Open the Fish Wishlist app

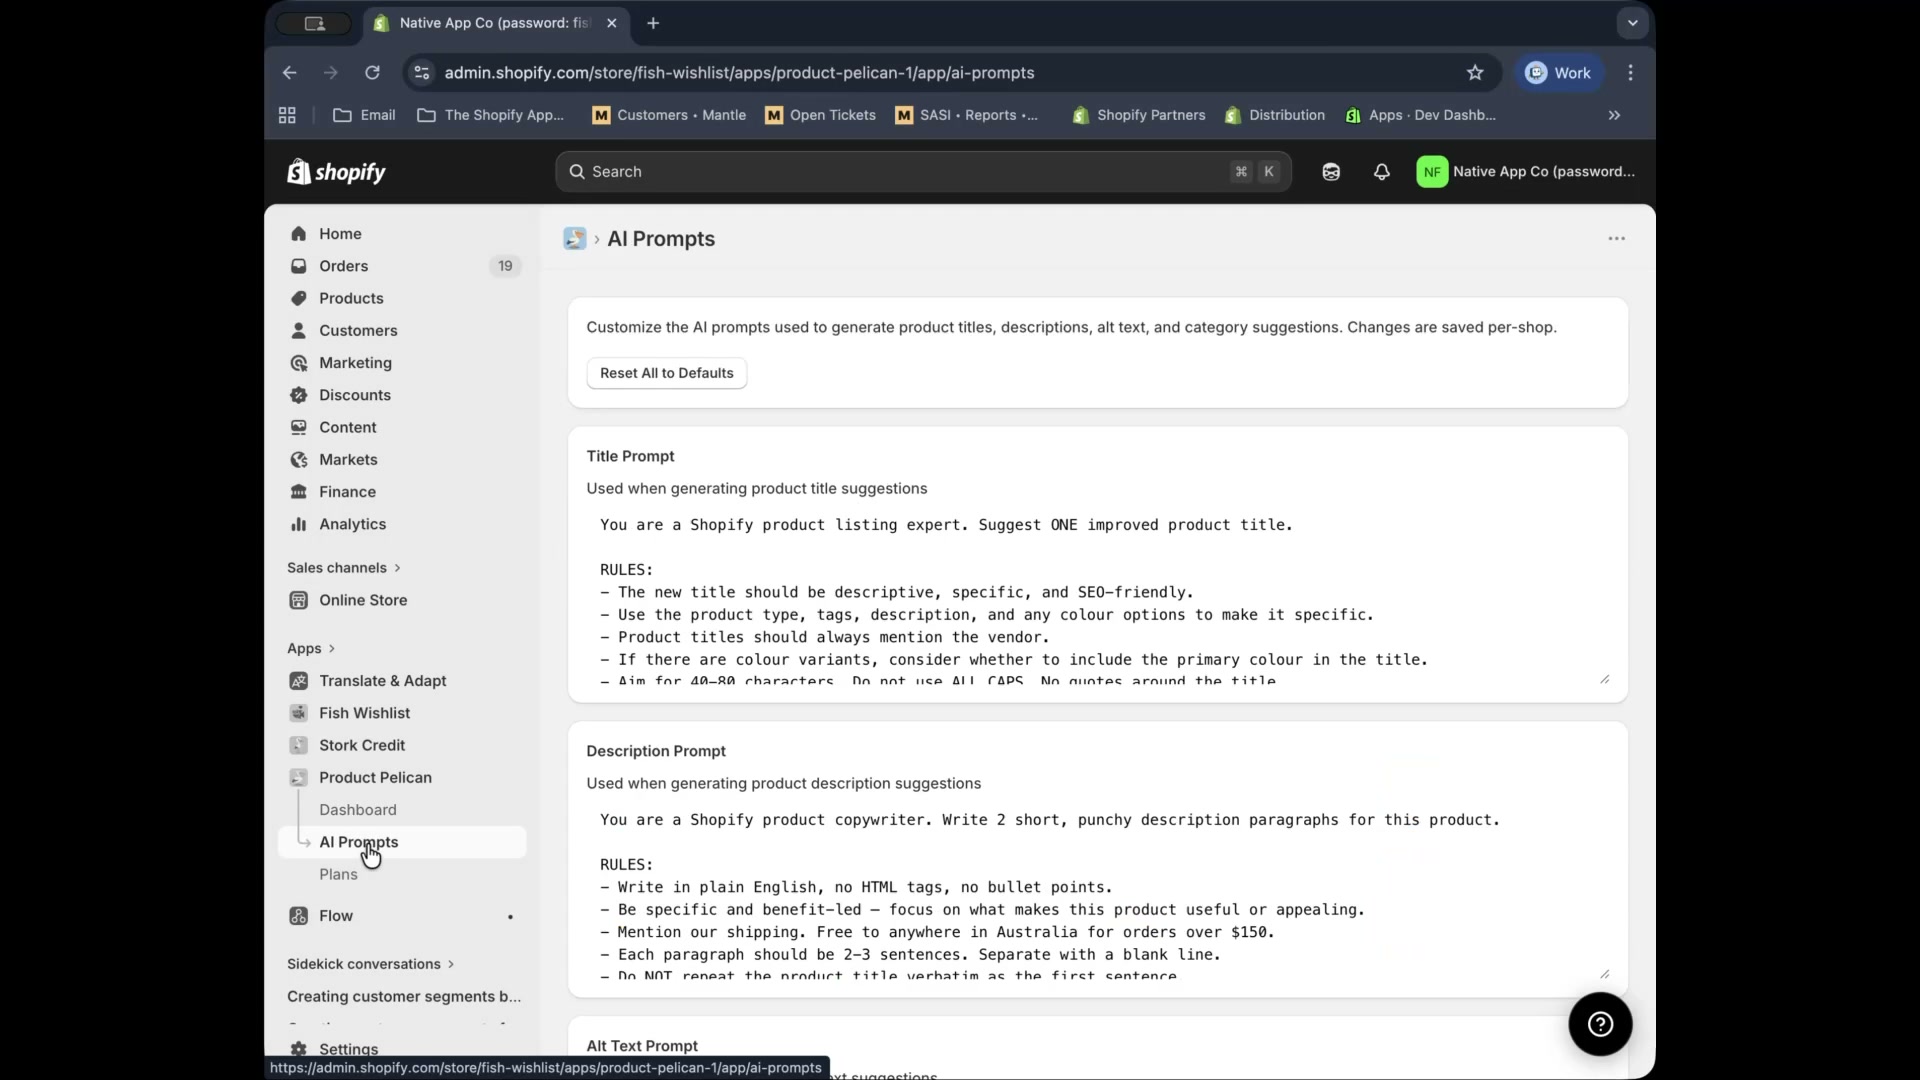(x=363, y=713)
